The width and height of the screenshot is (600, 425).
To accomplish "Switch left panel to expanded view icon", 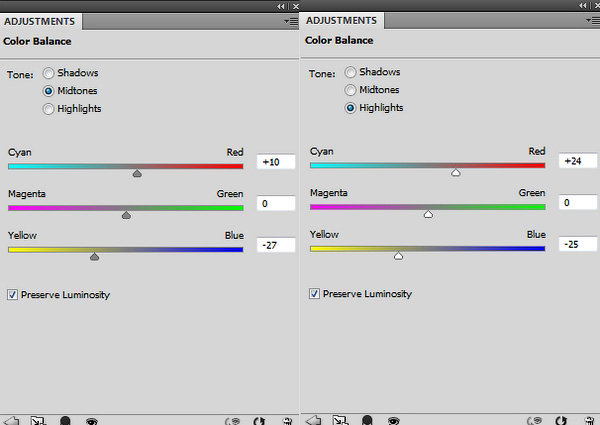I will point(38,420).
